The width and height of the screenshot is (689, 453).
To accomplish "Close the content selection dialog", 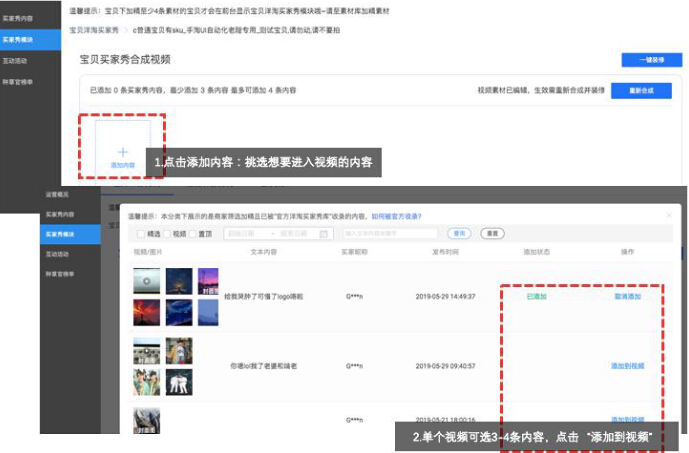I will pos(667,214).
